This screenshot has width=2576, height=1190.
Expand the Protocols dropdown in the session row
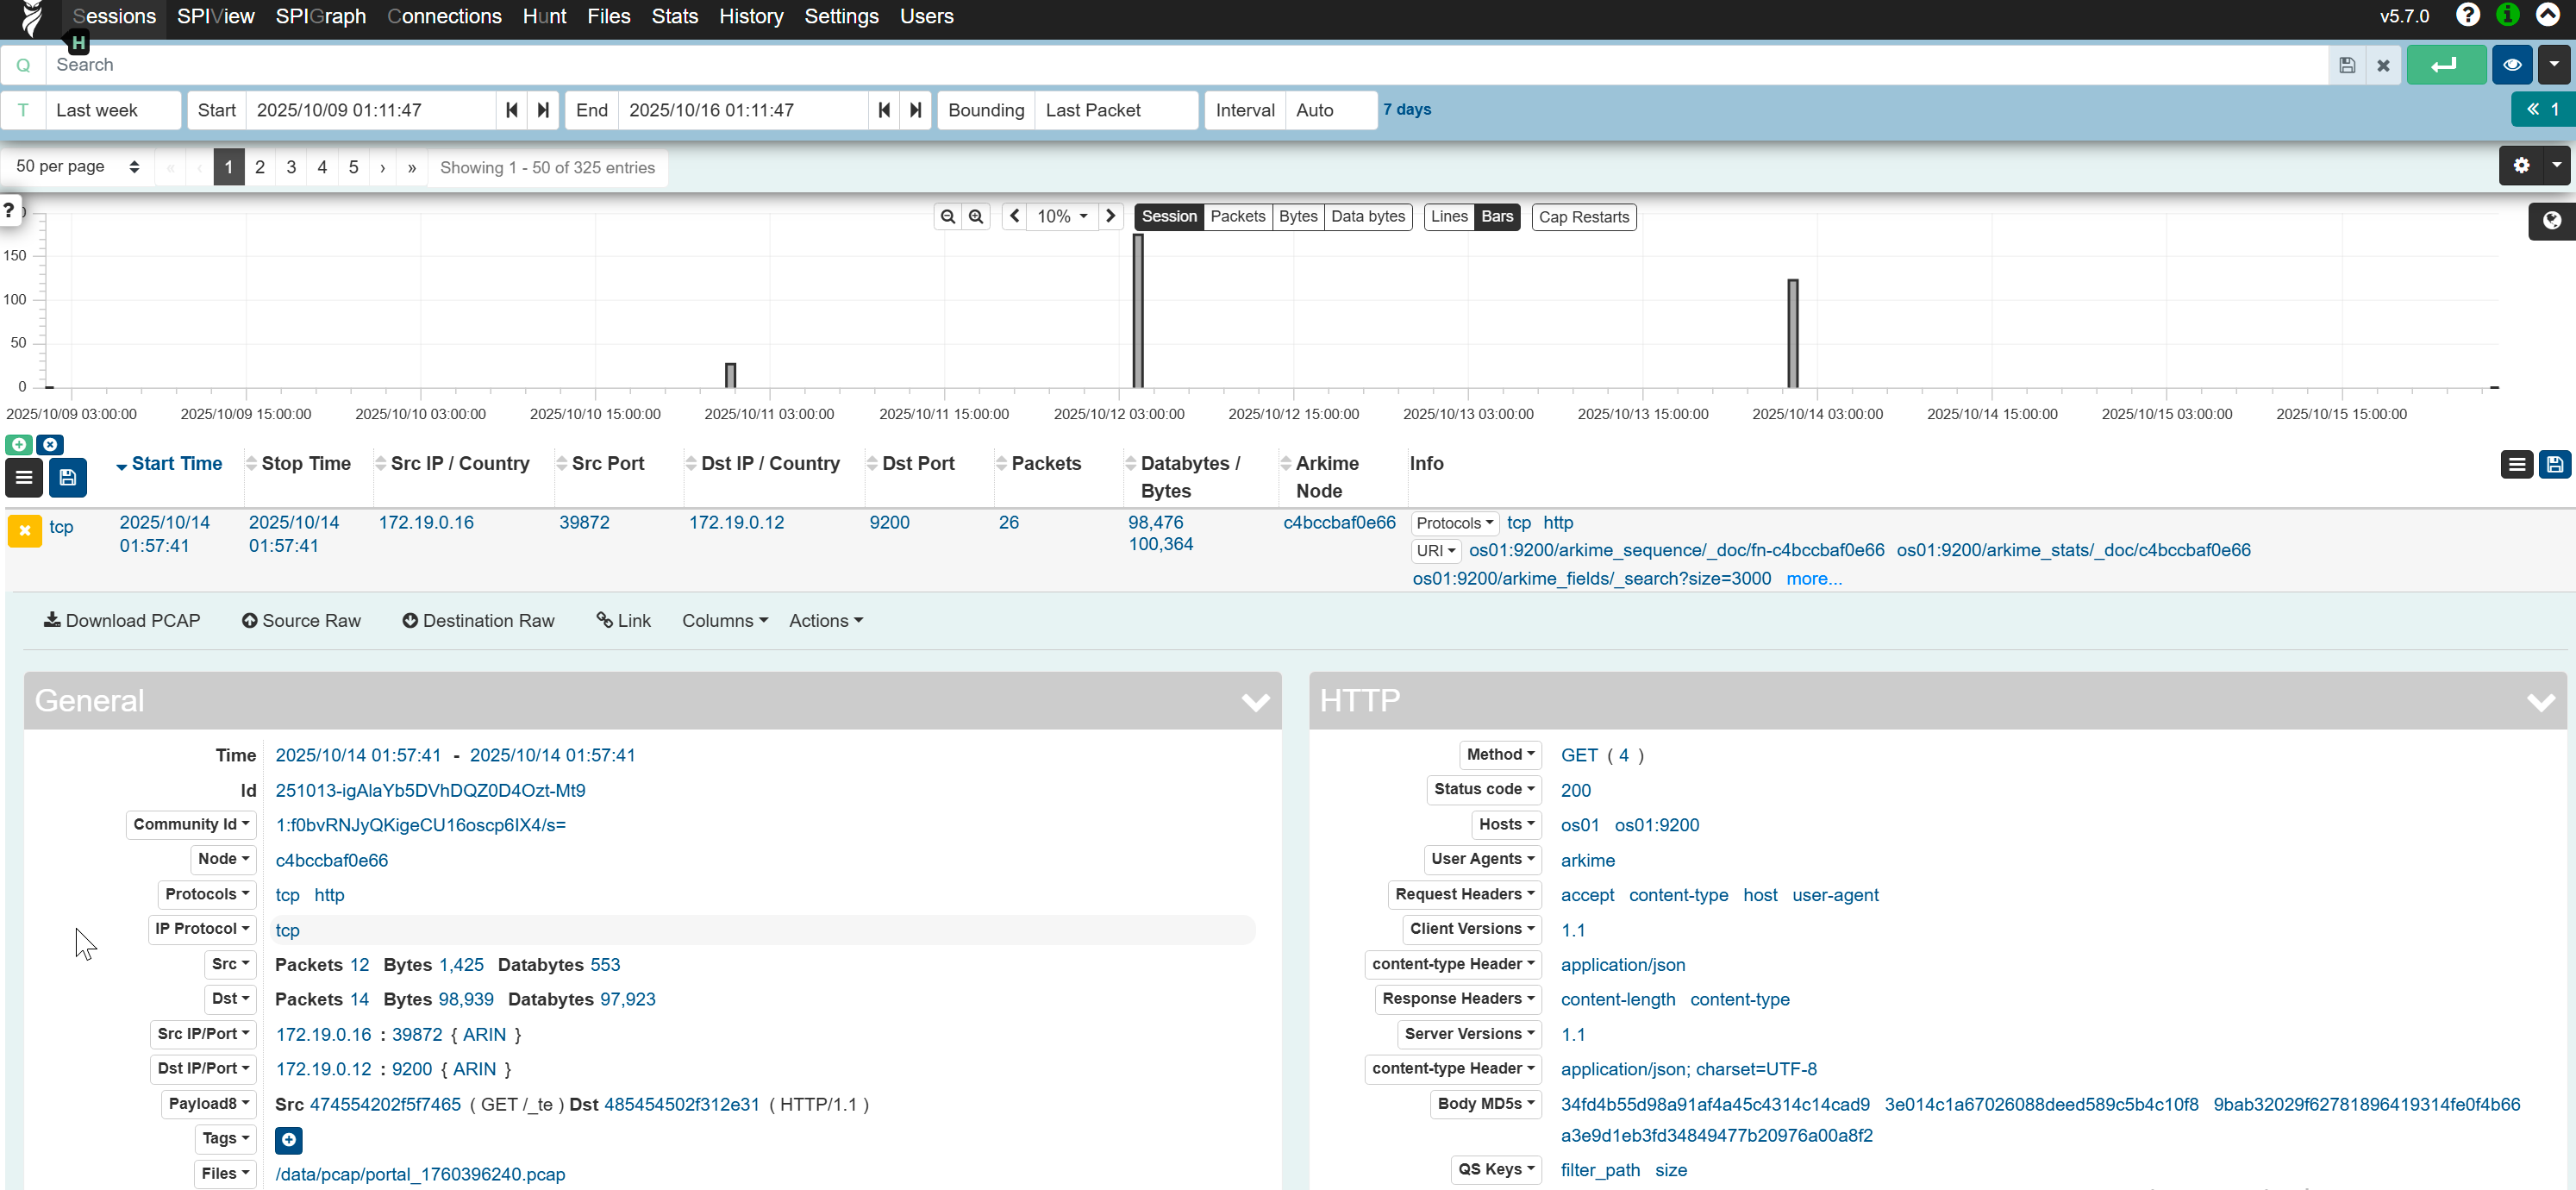tap(1454, 522)
